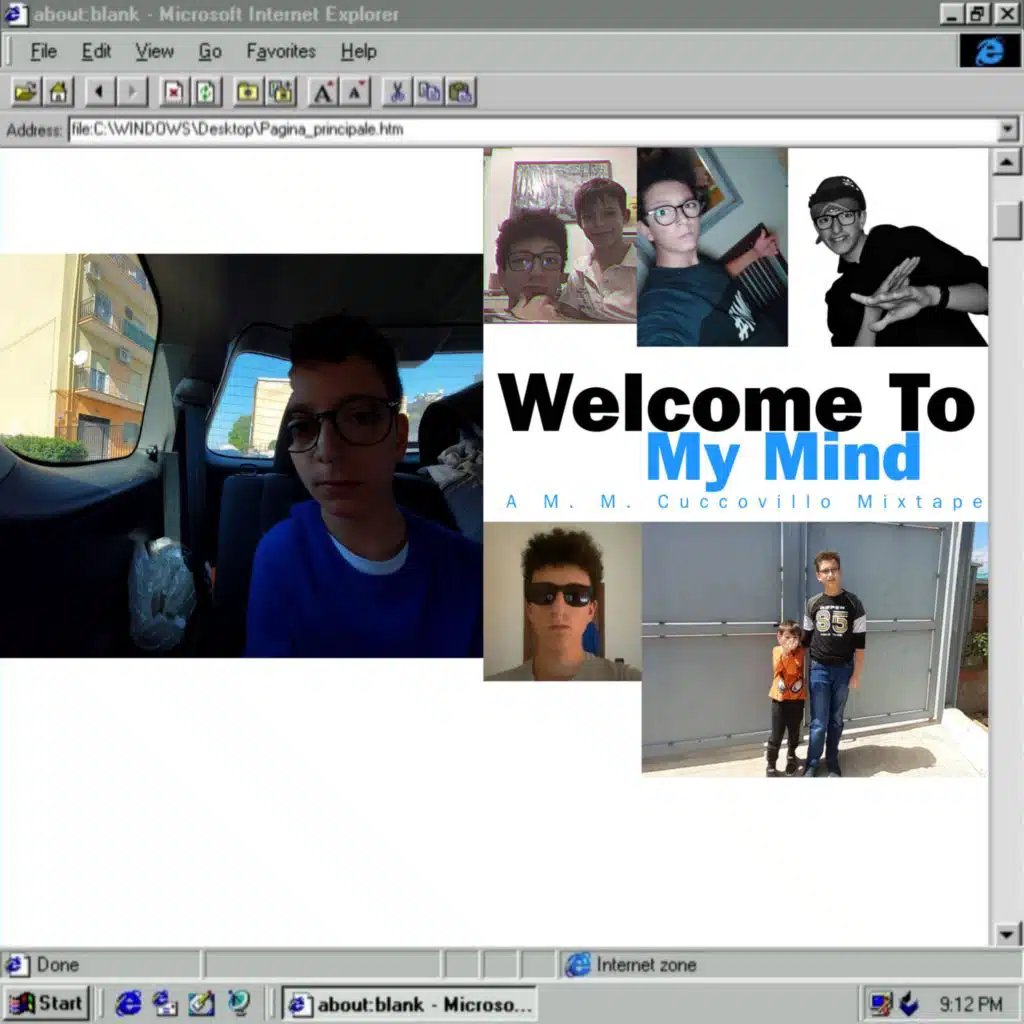Open the Edit menu
The image size is (1024, 1024).
[x=96, y=51]
